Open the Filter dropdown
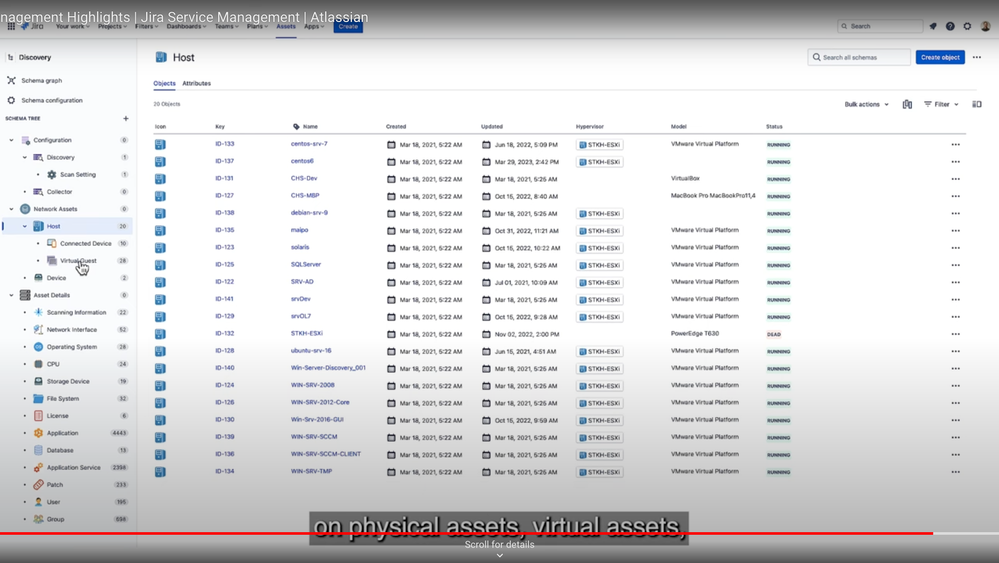Viewport: 999px width, 563px height. coord(942,104)
